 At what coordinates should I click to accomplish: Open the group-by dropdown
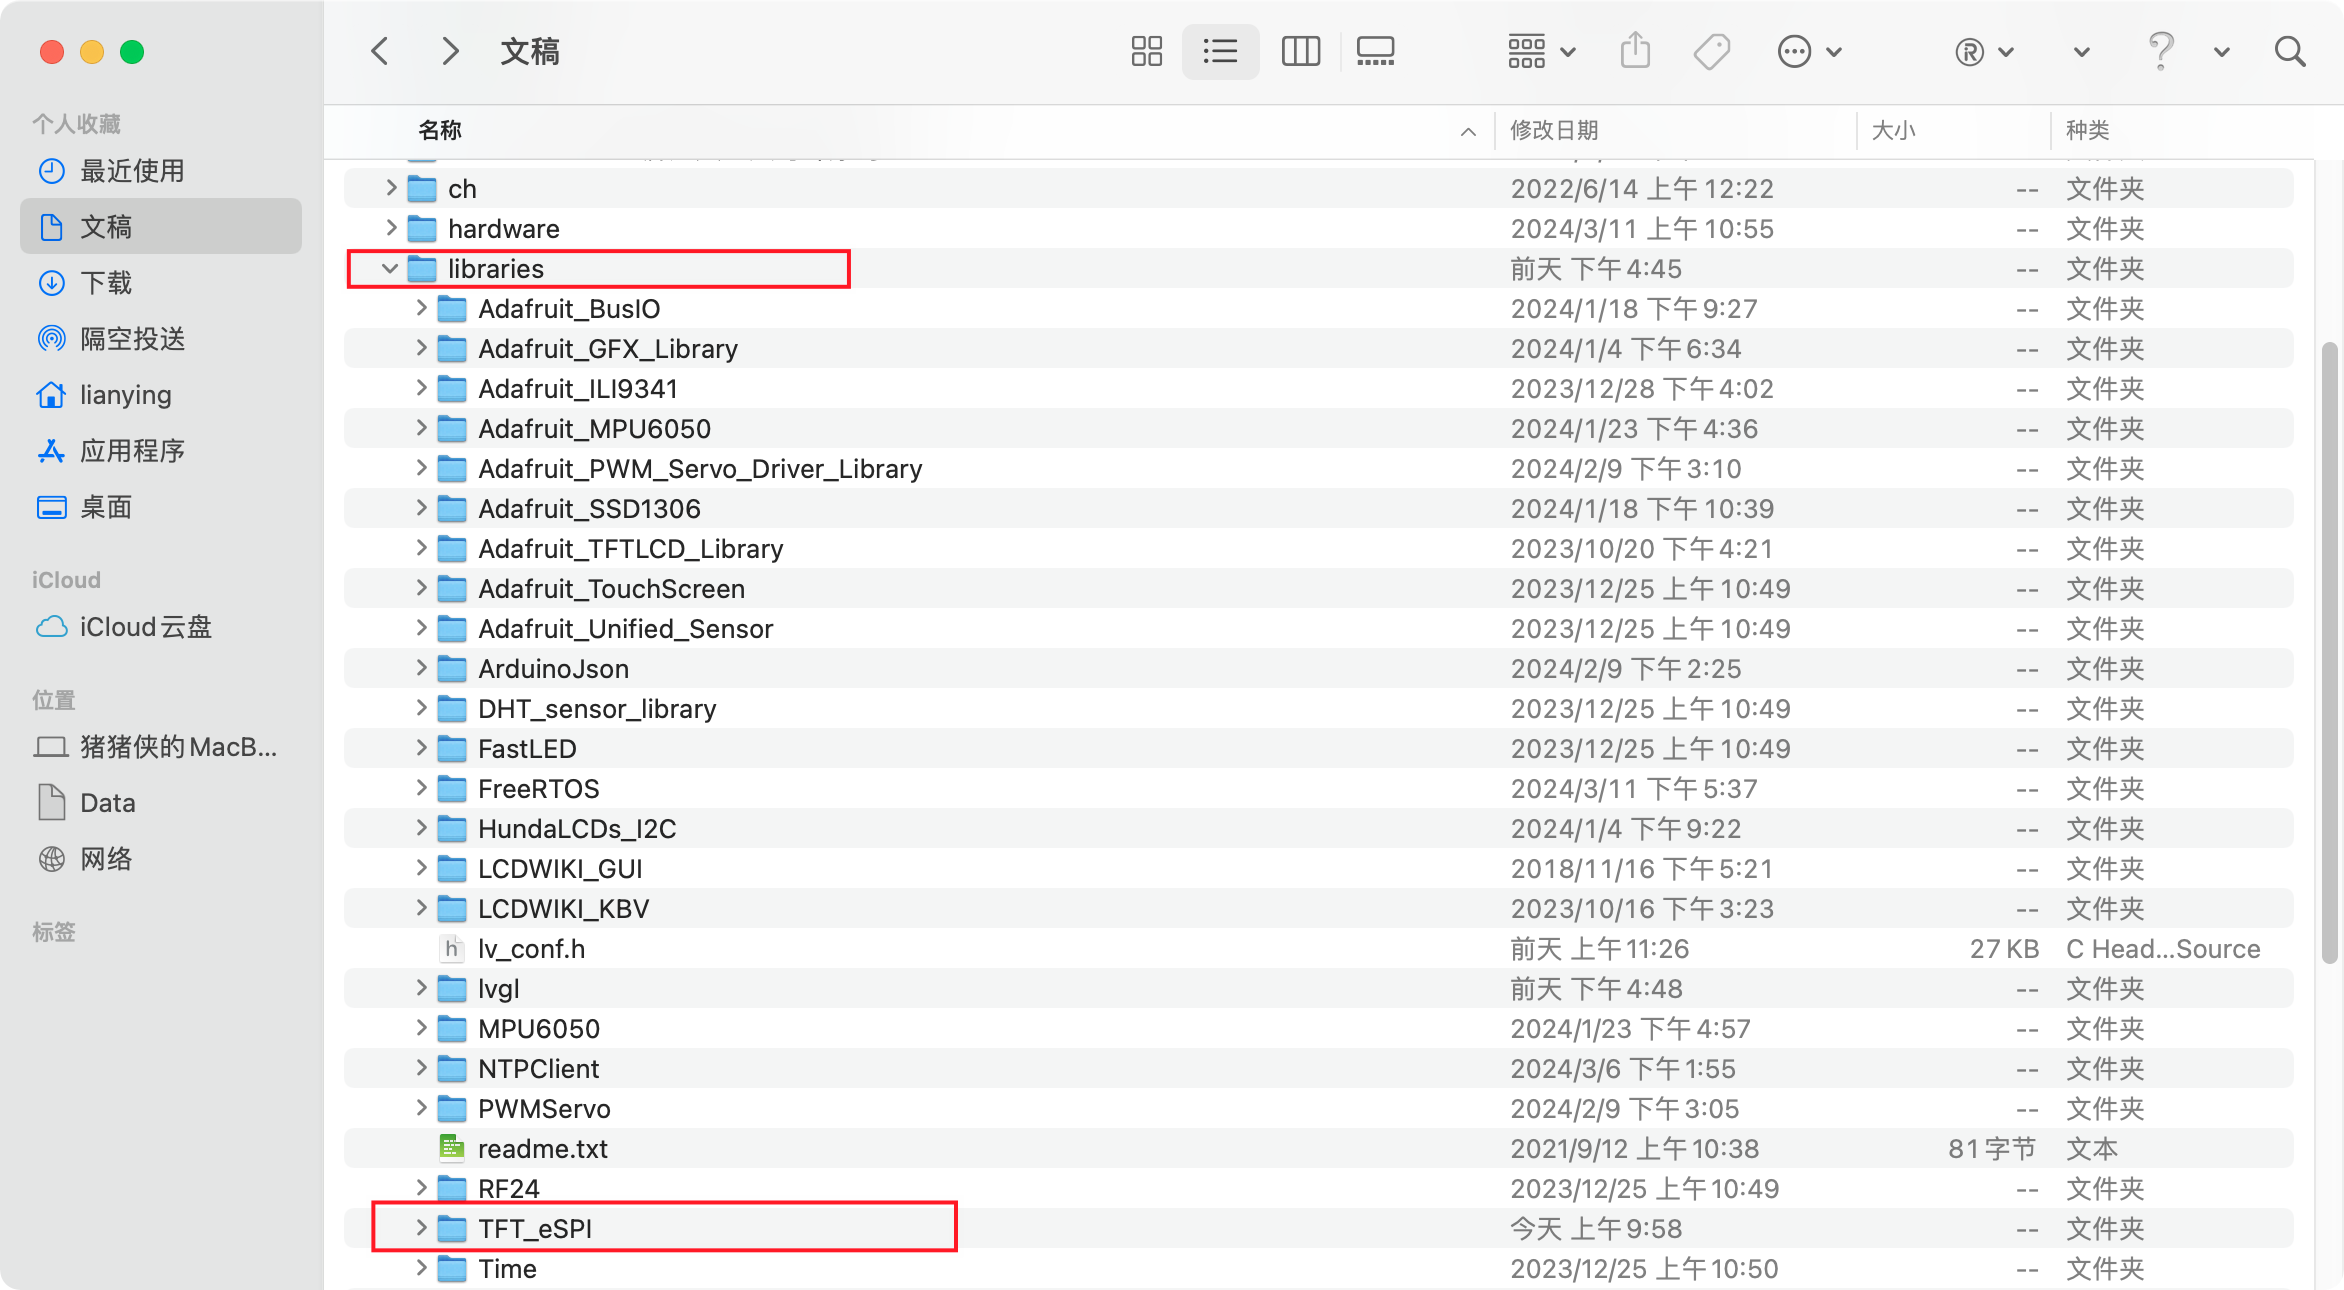[1541, 51]
